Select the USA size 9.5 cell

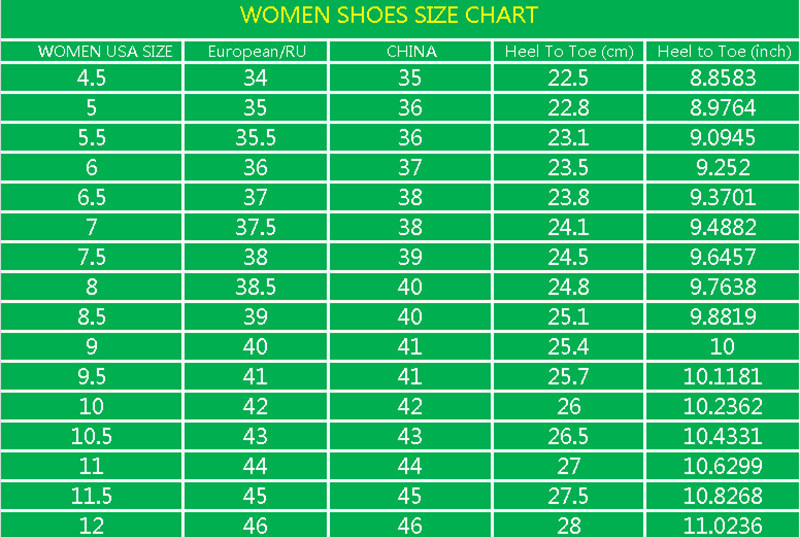click(92, 377)
